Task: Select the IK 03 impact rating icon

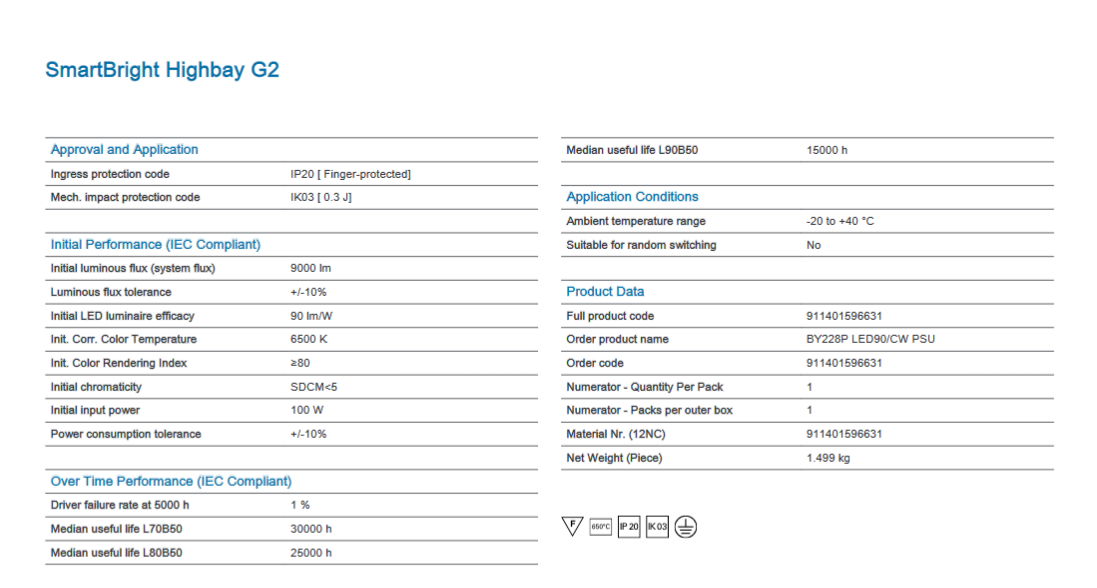Action: (656, 527)
